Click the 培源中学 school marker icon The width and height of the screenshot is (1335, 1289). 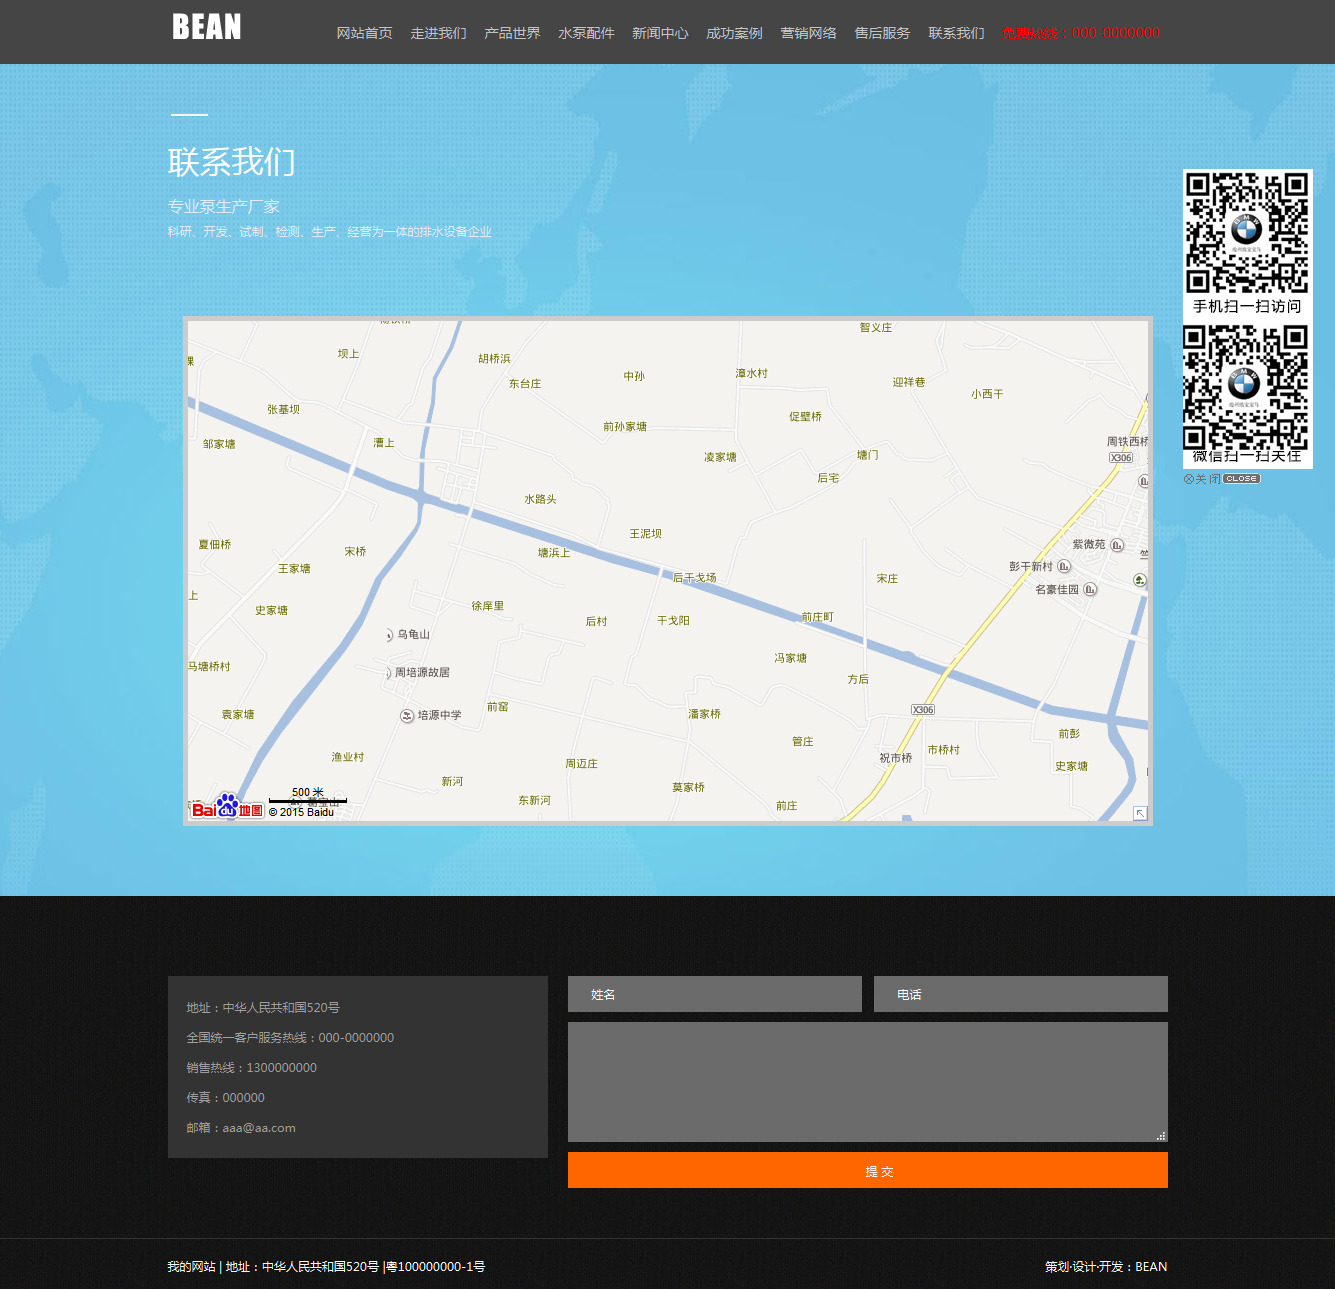point(407,716)
